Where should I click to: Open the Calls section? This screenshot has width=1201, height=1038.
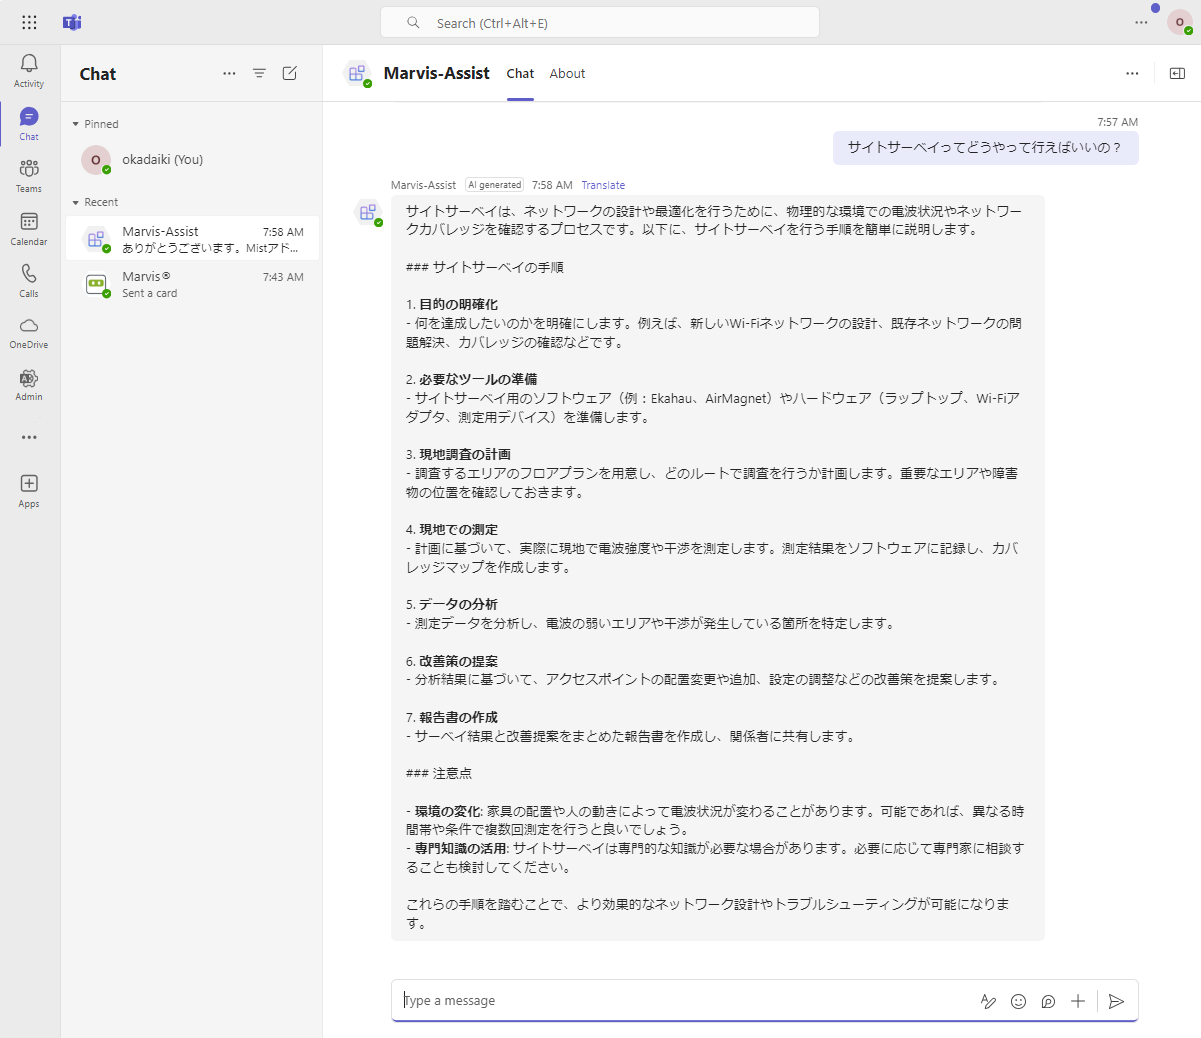[x=29, y=280]
